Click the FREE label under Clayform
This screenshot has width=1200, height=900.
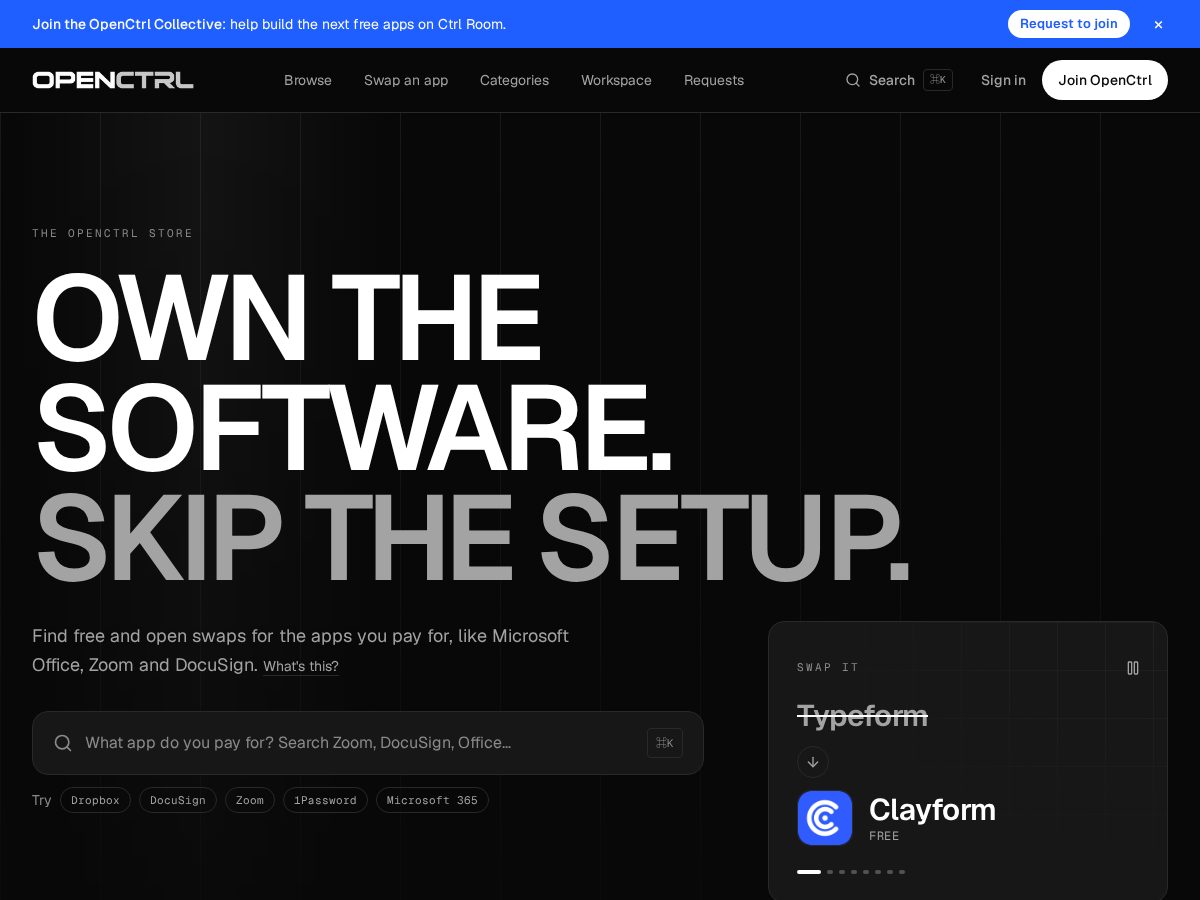(884, 836)
